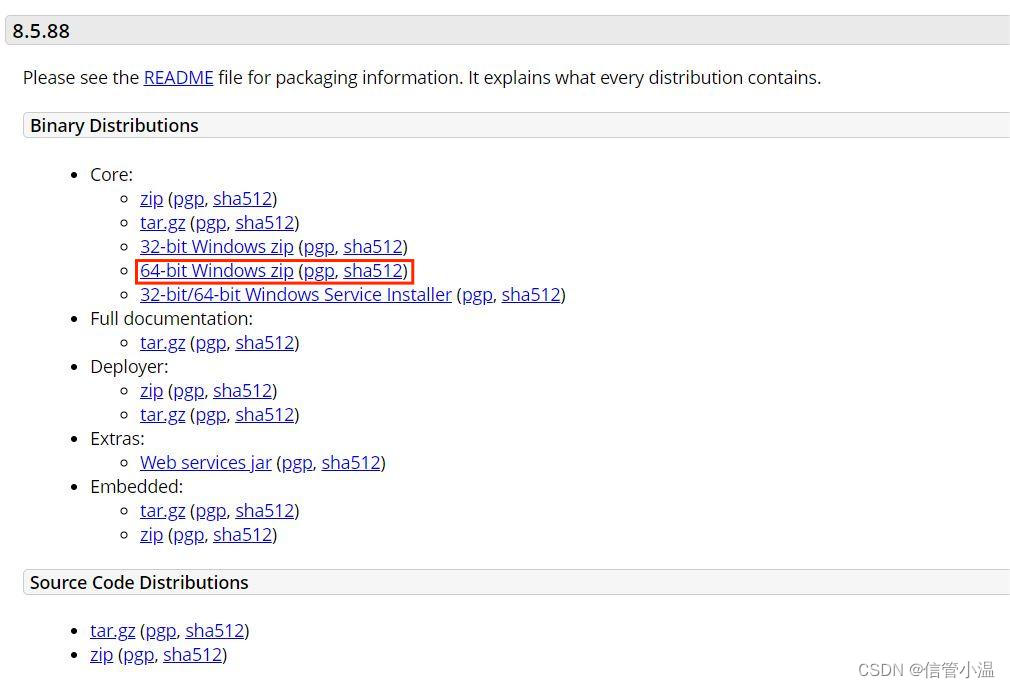Click the Embedded: list label
1010x688 pixels.
point(137,487)
